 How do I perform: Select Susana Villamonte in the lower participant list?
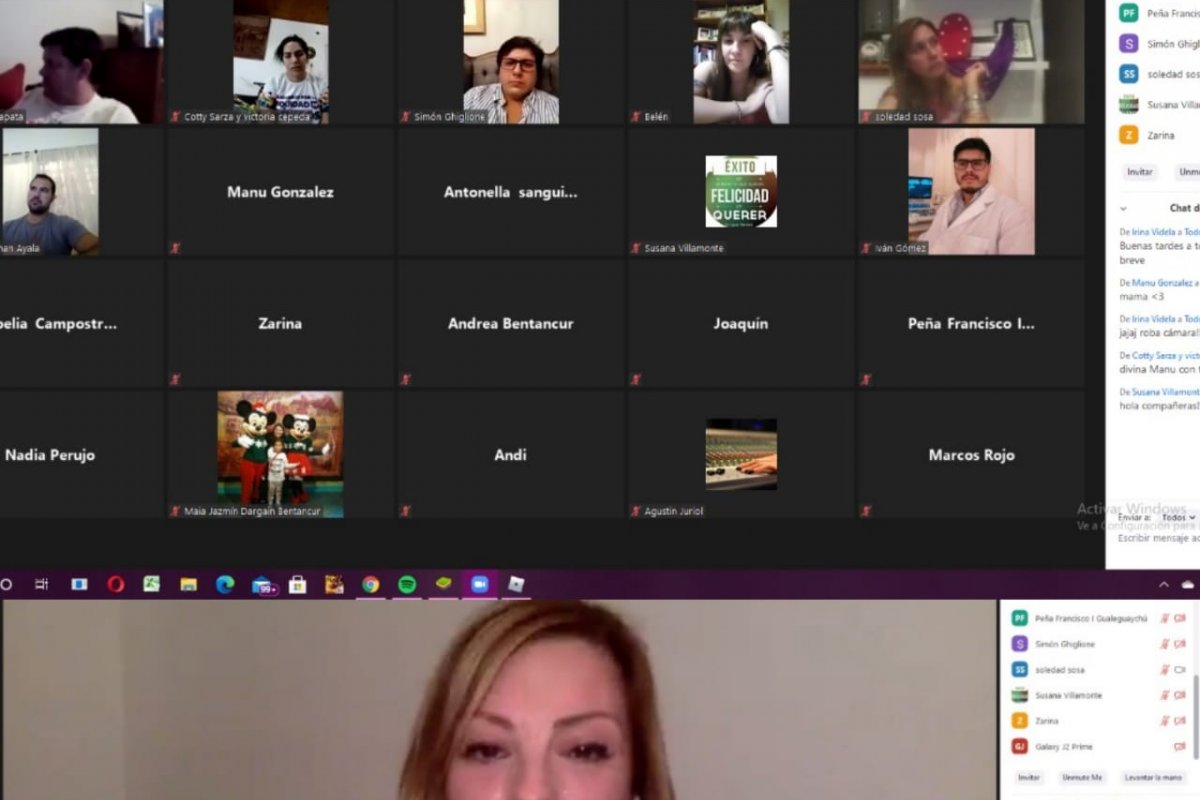[1068, 695]
